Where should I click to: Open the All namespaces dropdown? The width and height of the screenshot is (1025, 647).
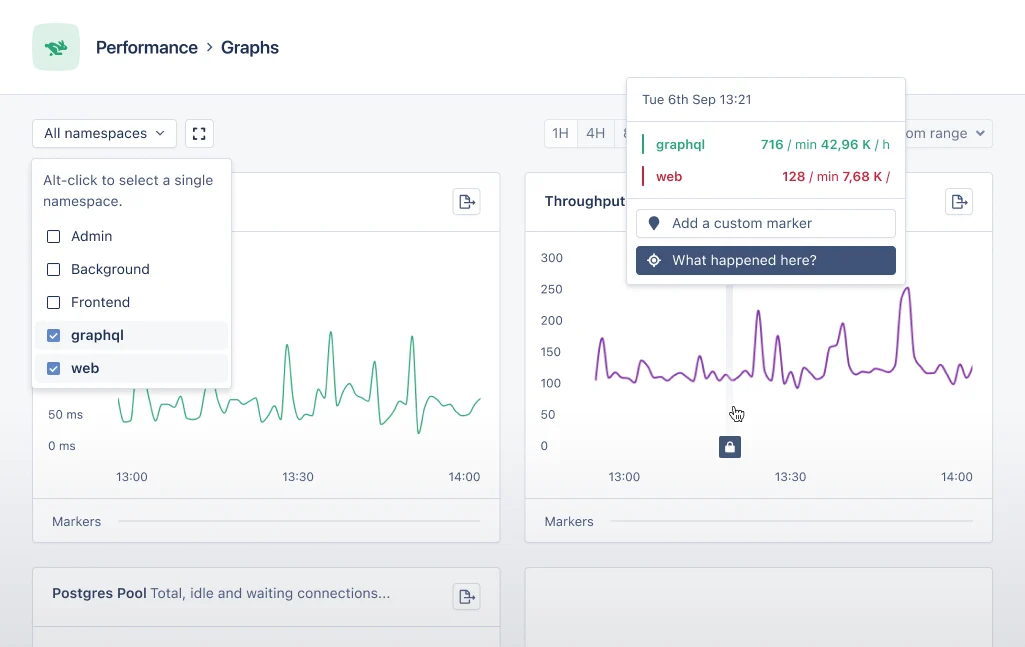[105, 133]
